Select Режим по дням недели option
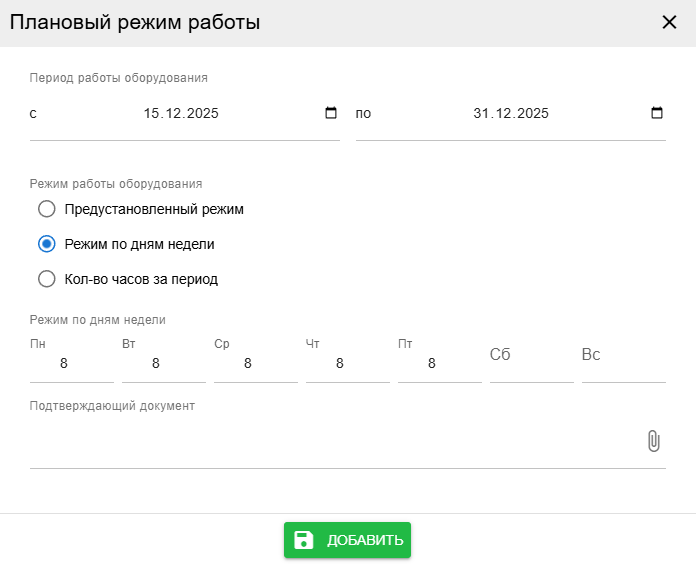Viewport: 696px width, 564px height. pos(46,244)
